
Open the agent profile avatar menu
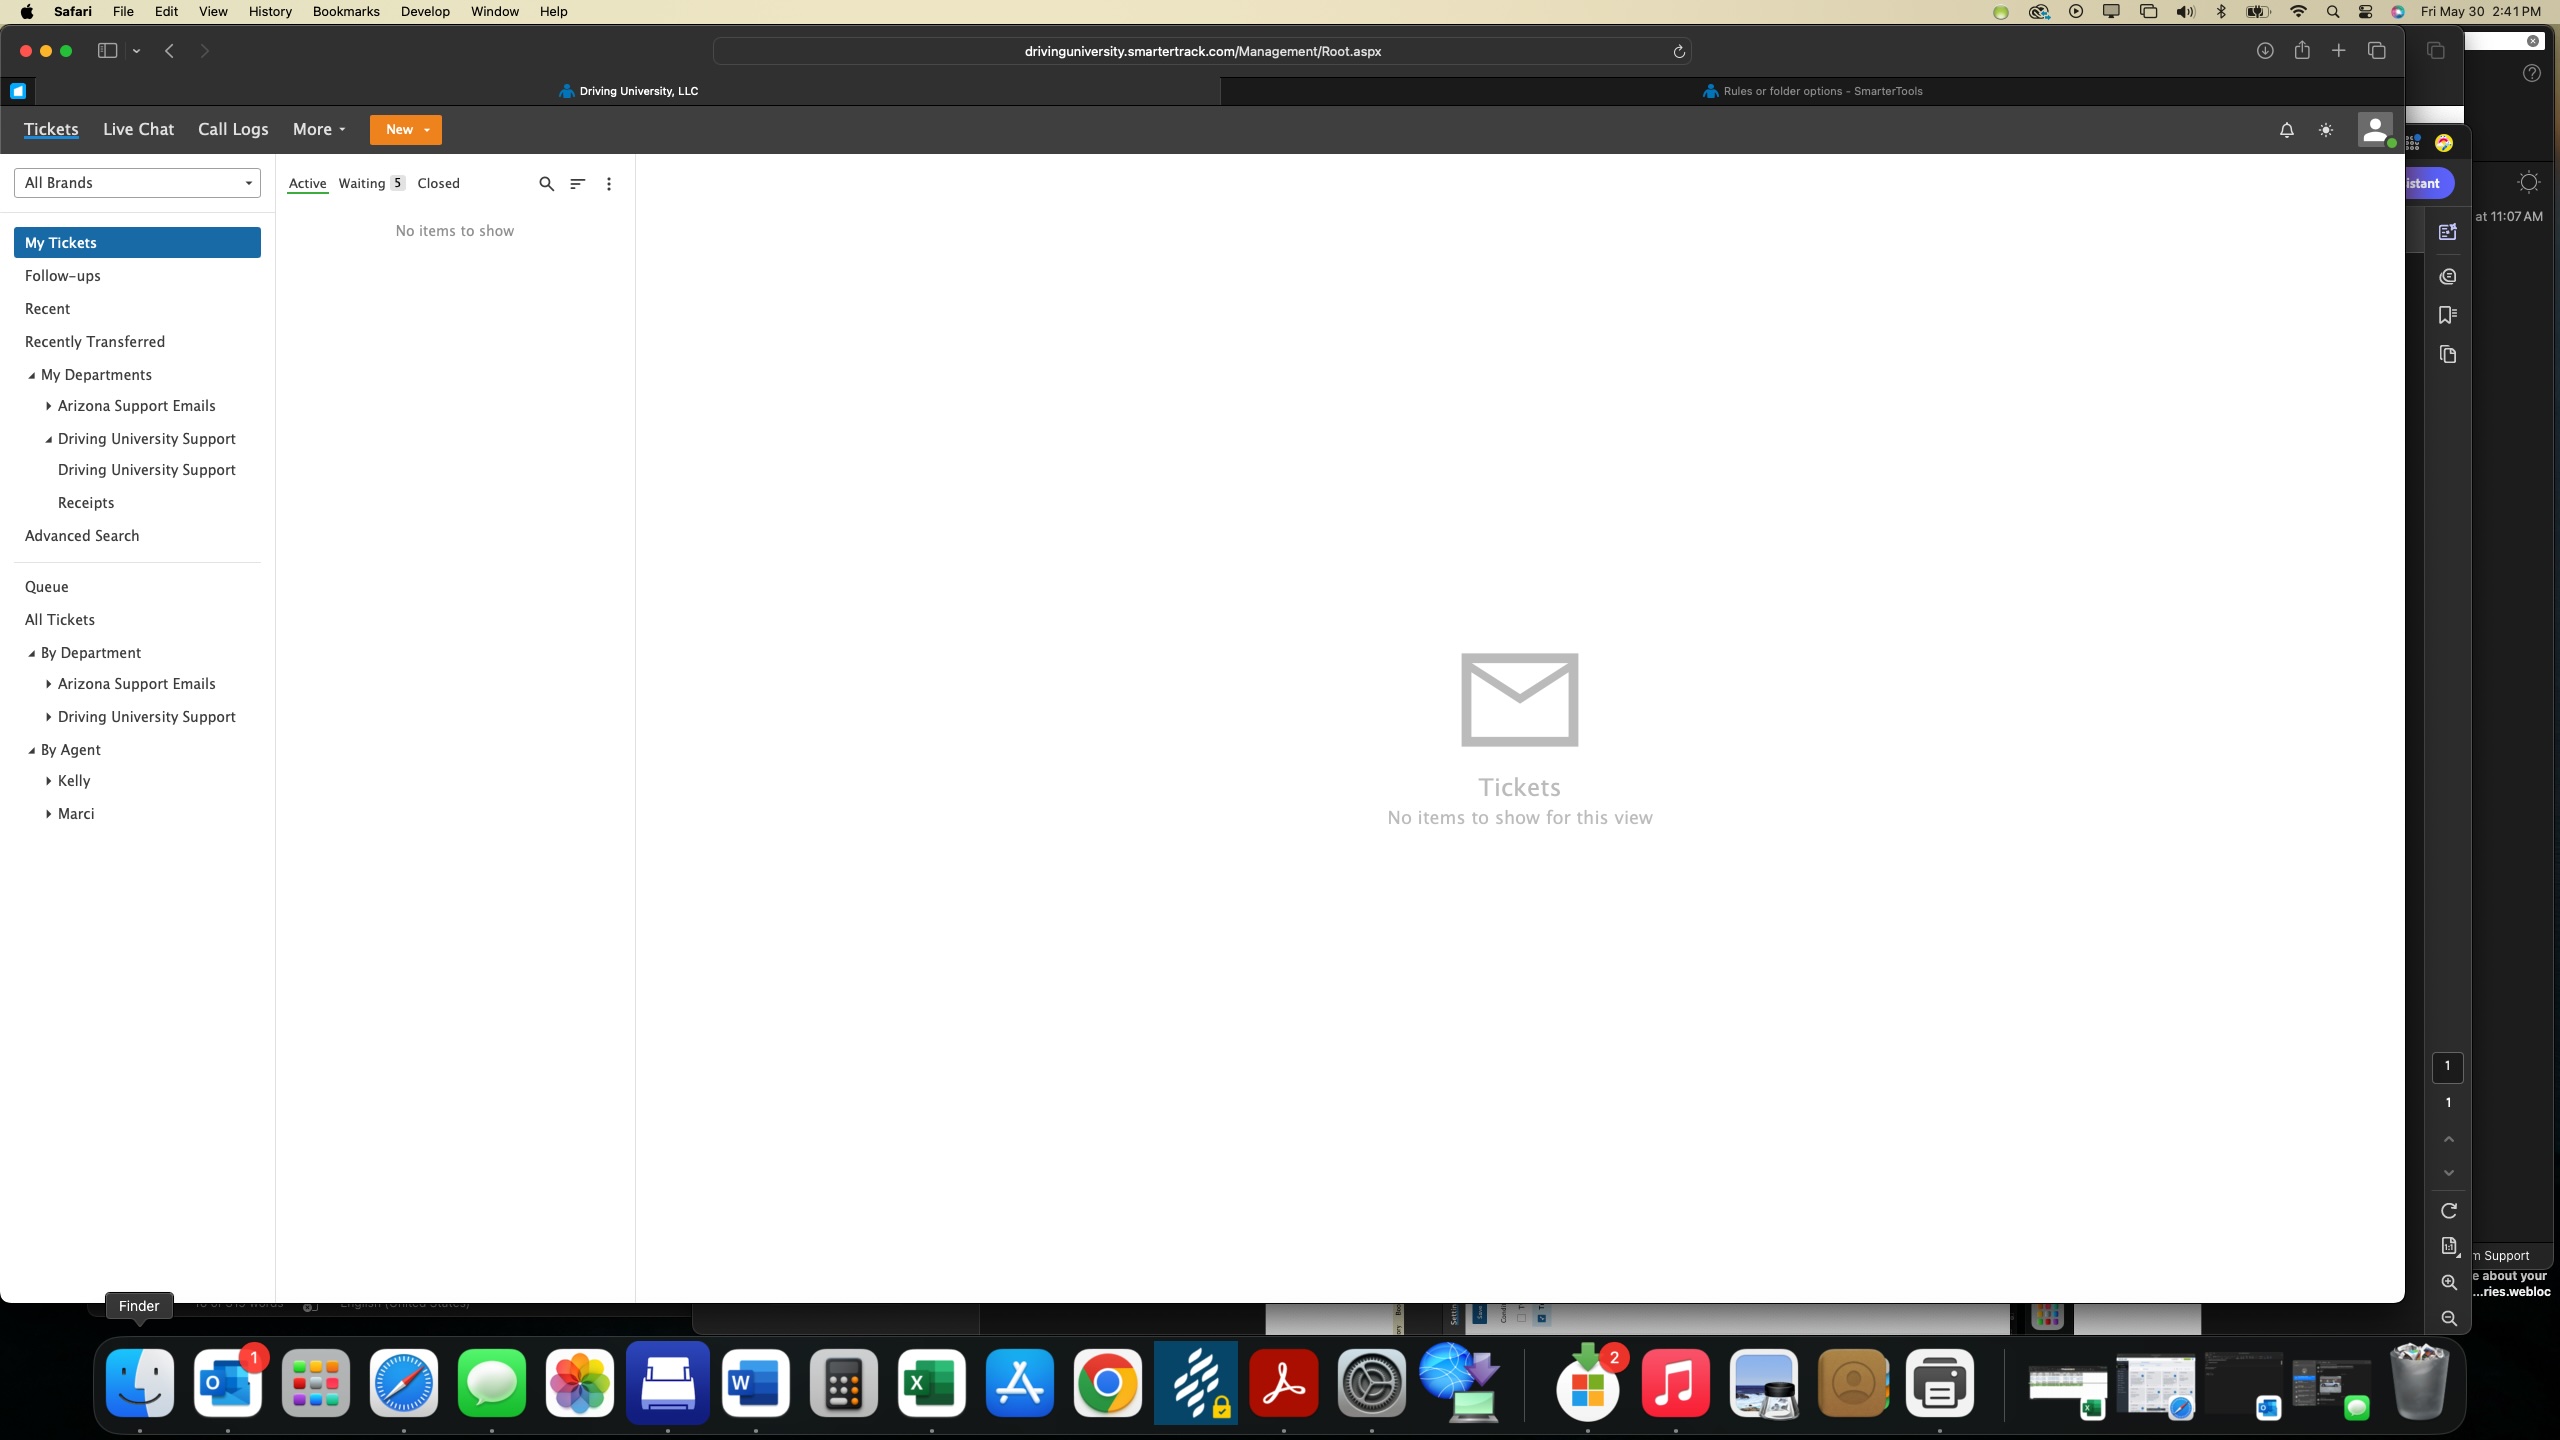2375,130
